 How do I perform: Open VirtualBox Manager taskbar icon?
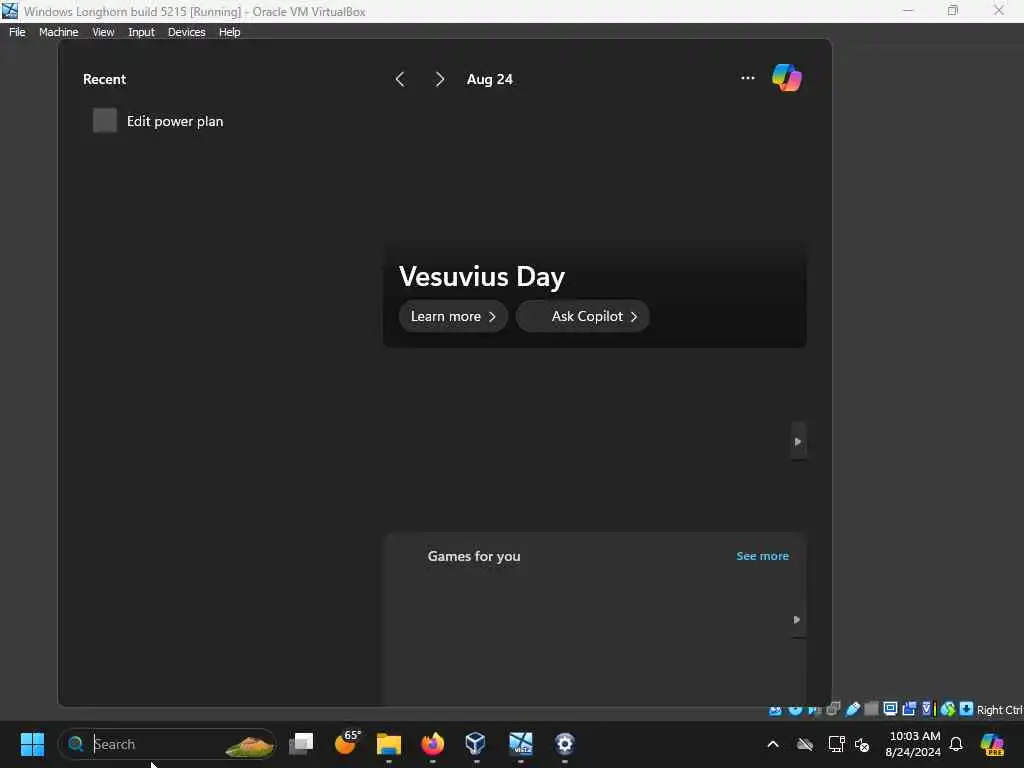coord(475,743)
